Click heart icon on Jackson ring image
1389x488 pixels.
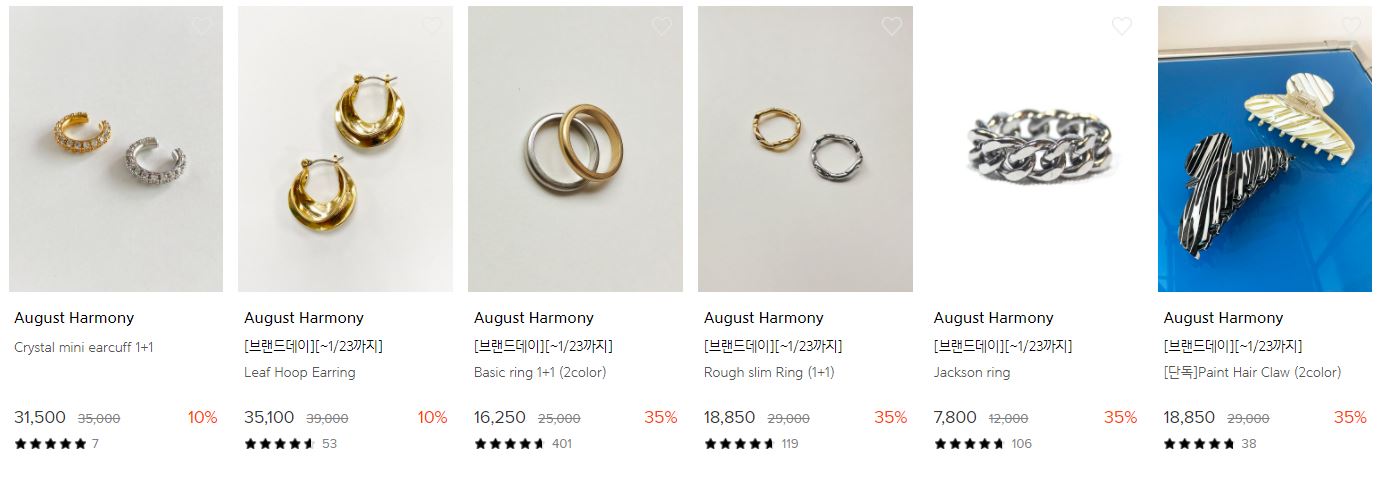point(1122,26)
